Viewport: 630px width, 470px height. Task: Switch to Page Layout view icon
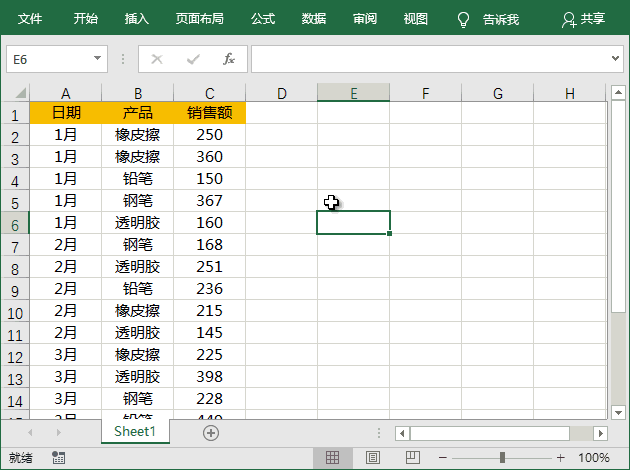click(372, 457)
